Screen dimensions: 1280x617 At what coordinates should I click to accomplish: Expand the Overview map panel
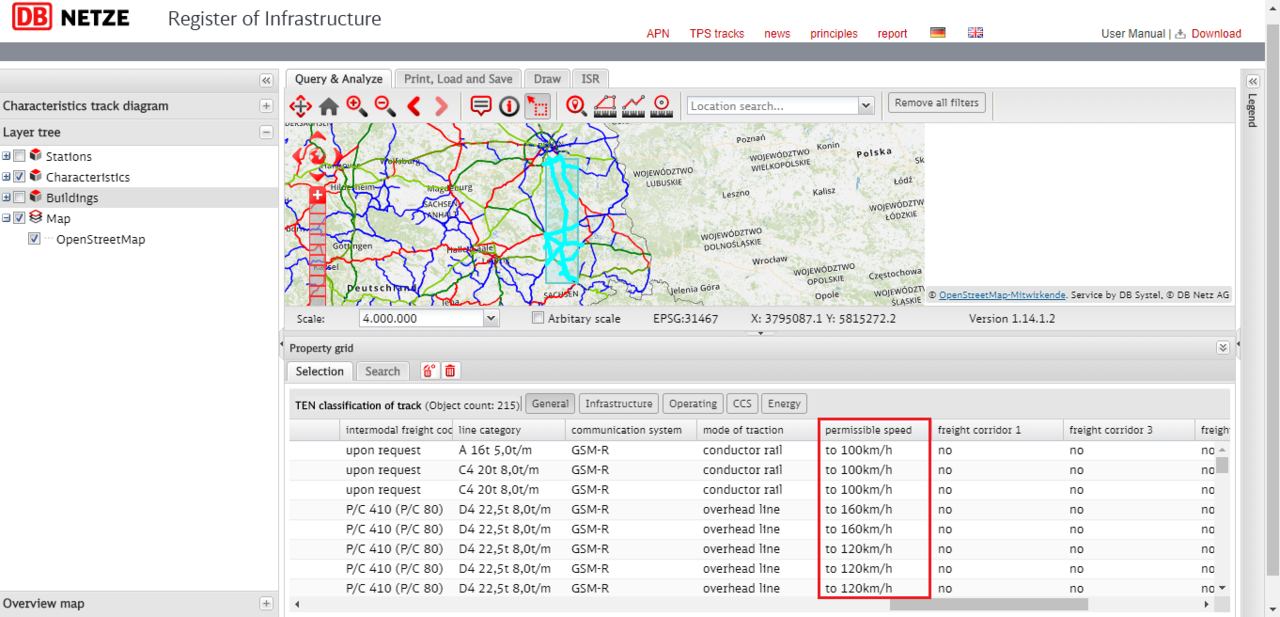266,603
